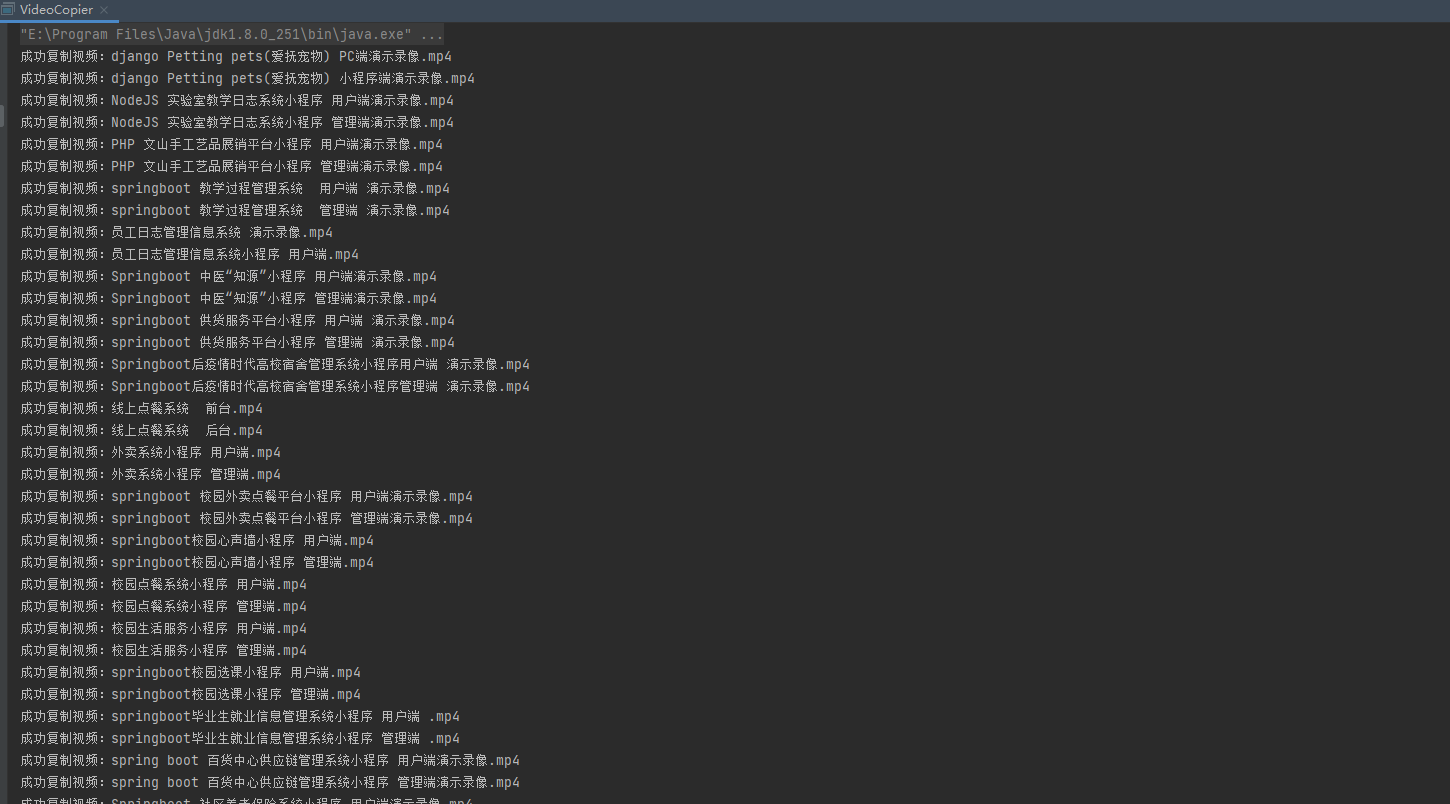Click line 'springboot毕业生就业信息管理系统小程序 用户端 .mp4'
The width and height of the screenshot is (1450, 804).
coord(240,716)
